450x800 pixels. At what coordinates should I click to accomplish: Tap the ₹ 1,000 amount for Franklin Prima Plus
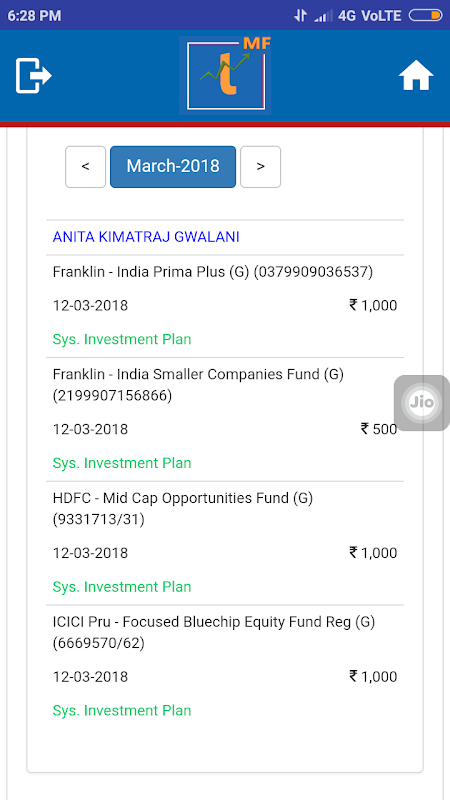pyautogui.click(x=373, y=306)
